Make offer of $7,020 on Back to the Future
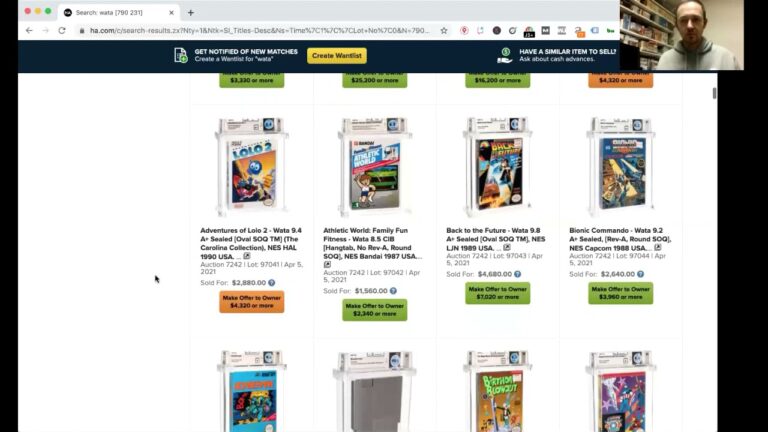Viewport: 768px width, 432px height. click(498, 293)
